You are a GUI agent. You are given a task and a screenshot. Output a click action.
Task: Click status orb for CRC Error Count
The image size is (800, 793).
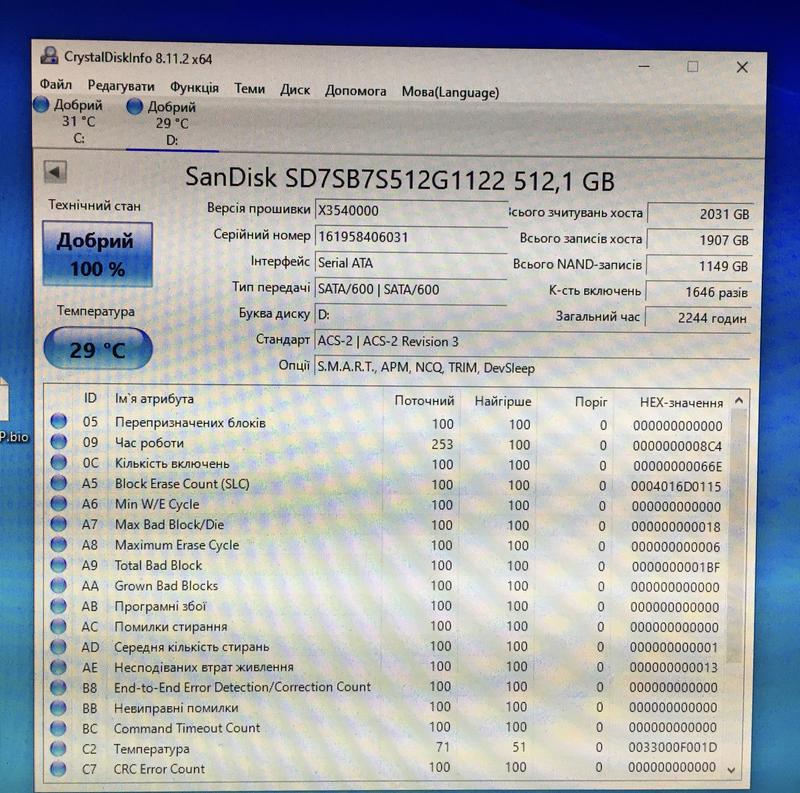59,769
